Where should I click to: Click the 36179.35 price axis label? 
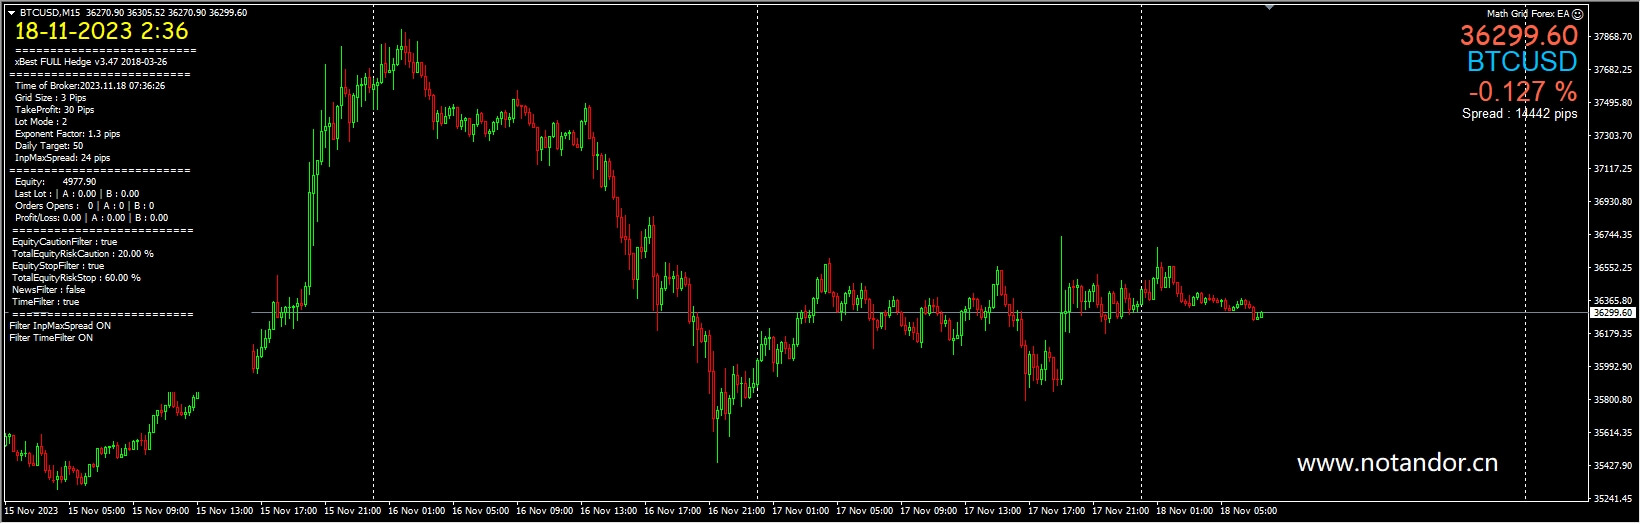pyautogui.click(x=1612, y=334)
